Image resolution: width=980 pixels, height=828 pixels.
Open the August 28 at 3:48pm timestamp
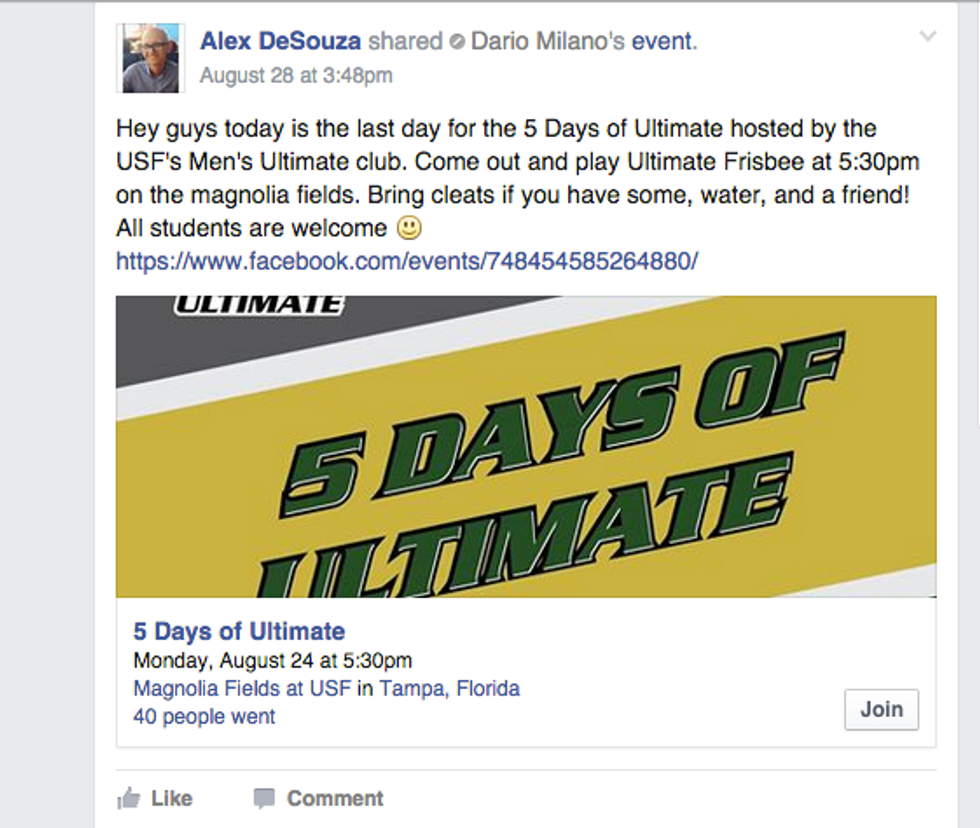tap(296, 75)
